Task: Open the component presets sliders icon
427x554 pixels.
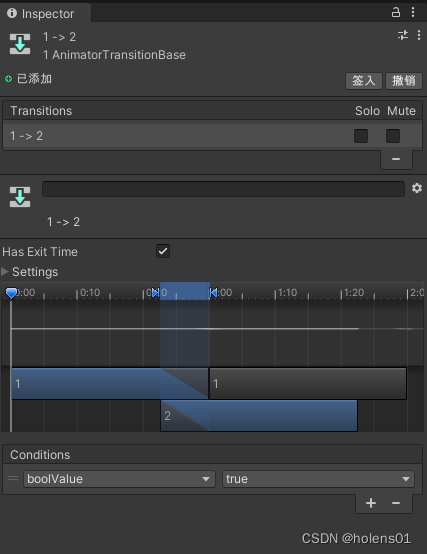Action: (x=403, y=35)
